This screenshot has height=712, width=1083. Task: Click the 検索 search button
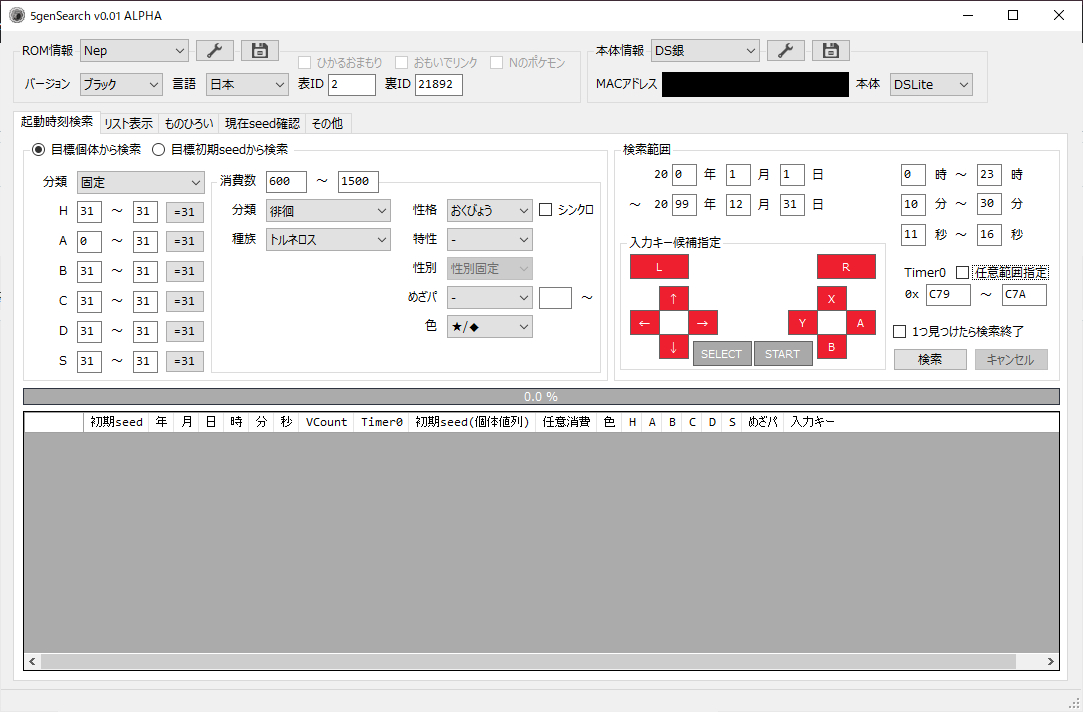930,359
